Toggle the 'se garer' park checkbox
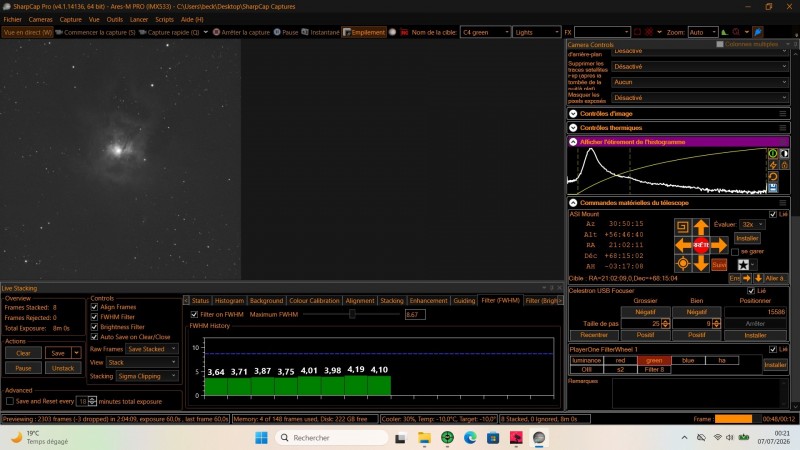Viewport: 800px width, 450px height. coord(735,252)
